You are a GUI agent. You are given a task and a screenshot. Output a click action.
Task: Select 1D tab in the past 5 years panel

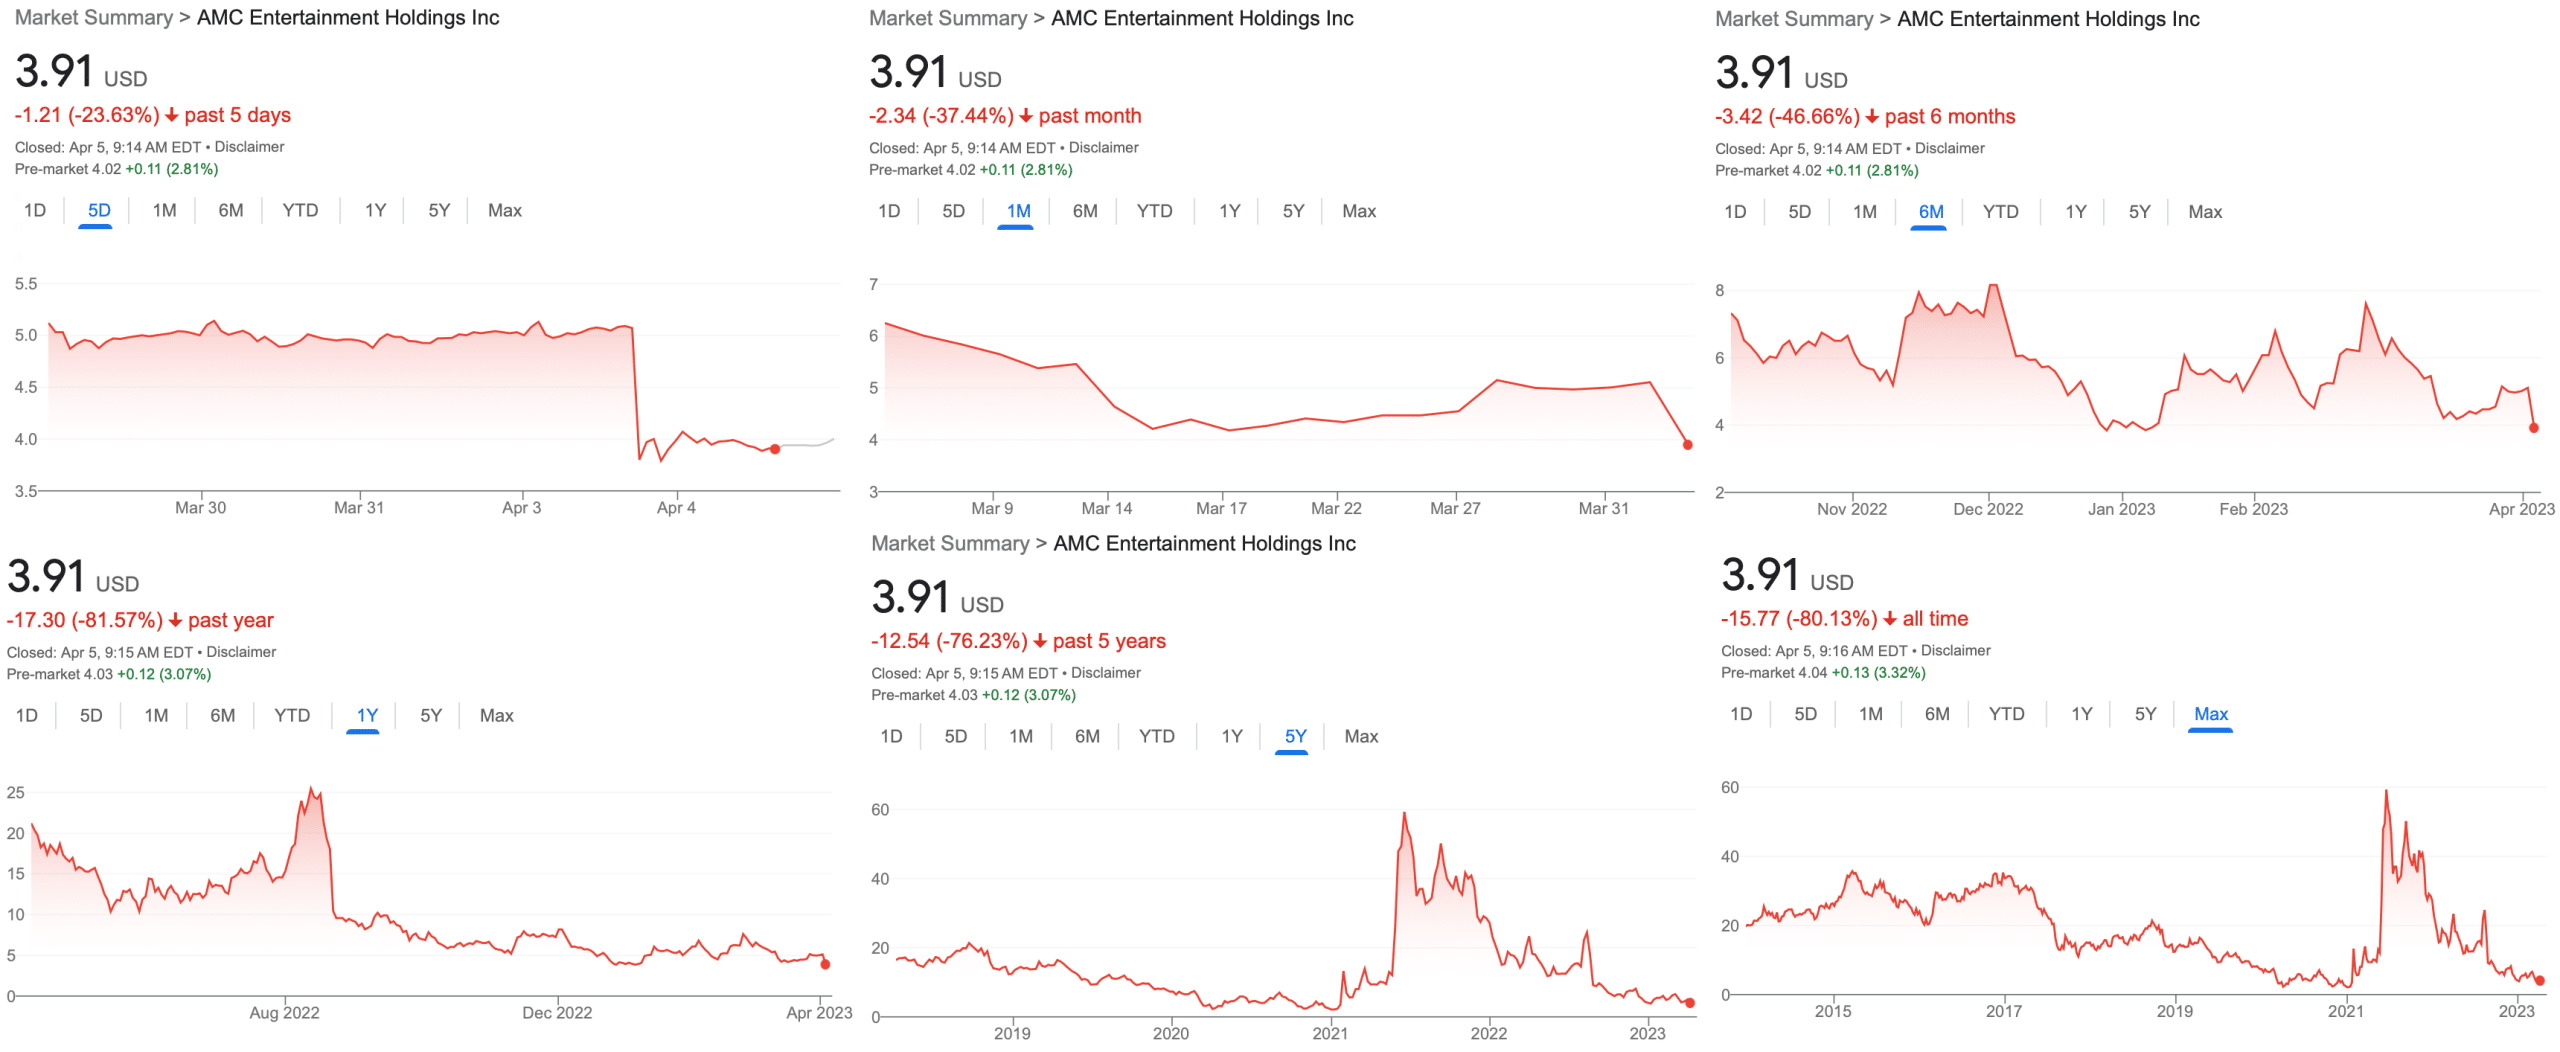[x=890, y=736]
